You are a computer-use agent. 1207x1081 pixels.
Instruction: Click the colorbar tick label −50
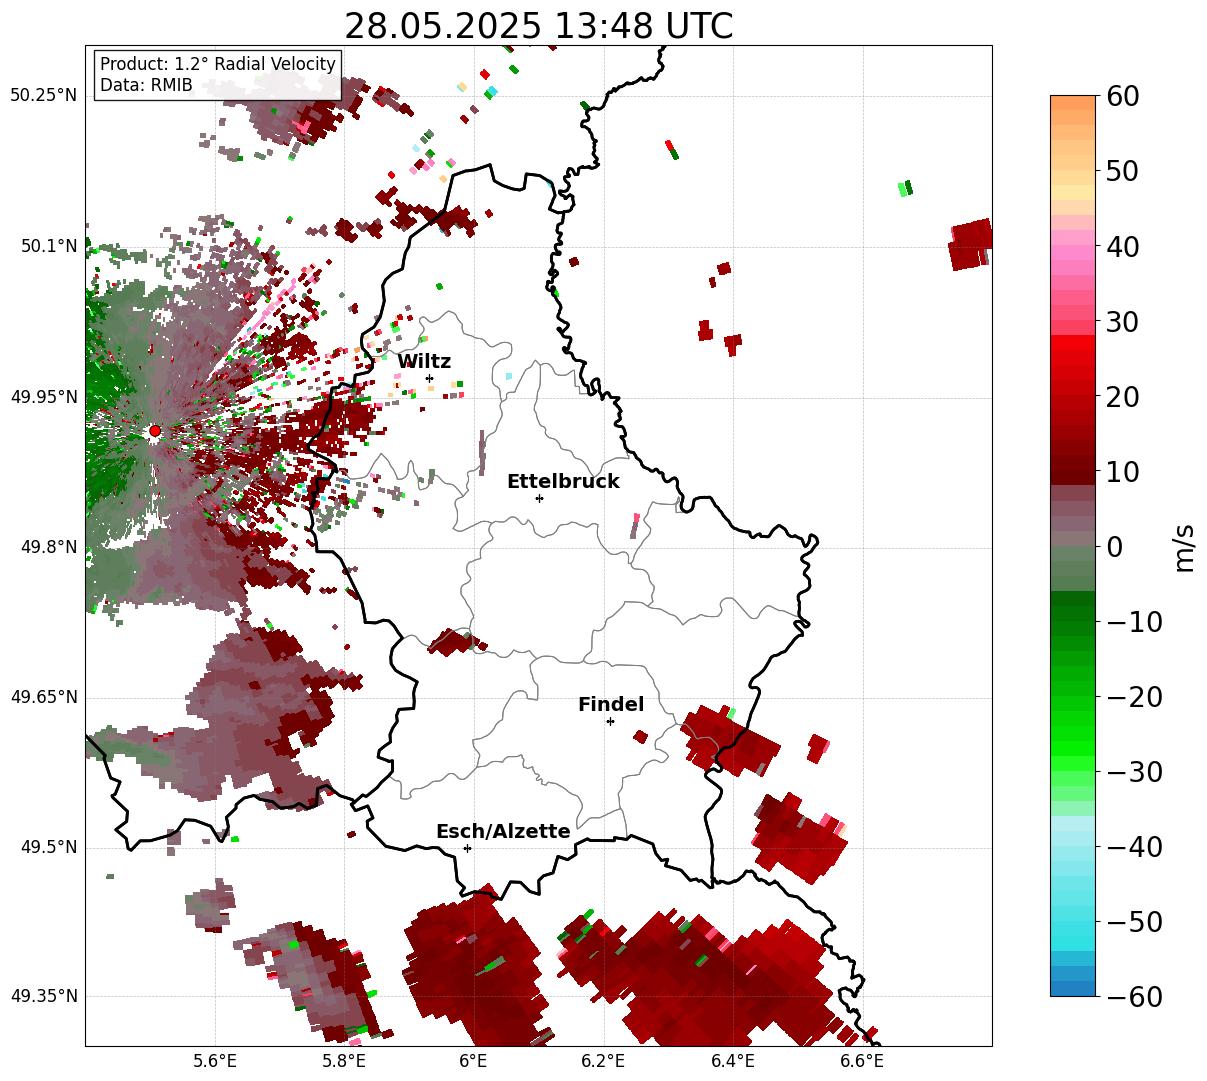click(x=1134, y=921)
